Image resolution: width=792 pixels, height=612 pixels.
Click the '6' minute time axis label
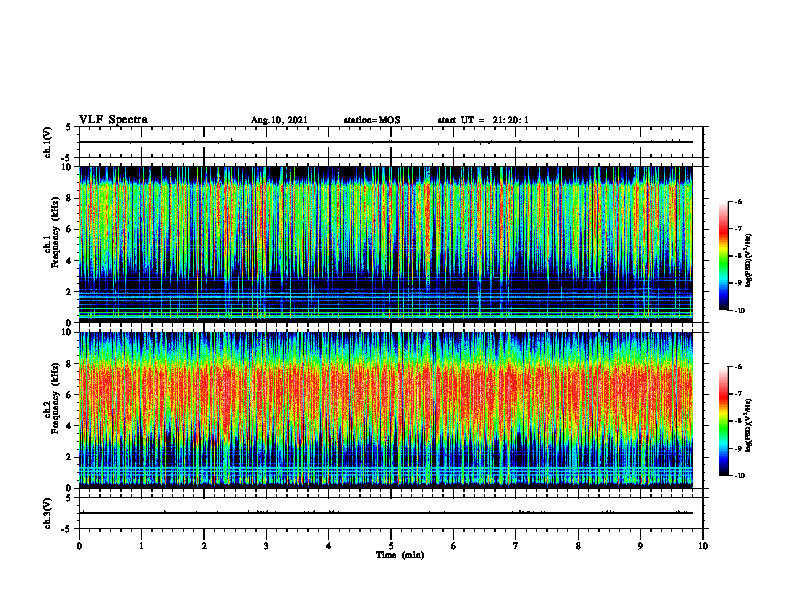(454, 546)
